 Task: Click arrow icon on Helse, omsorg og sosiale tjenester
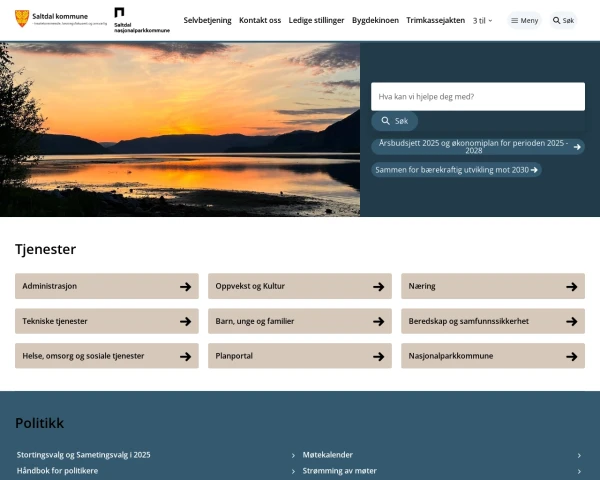[186, 356]
